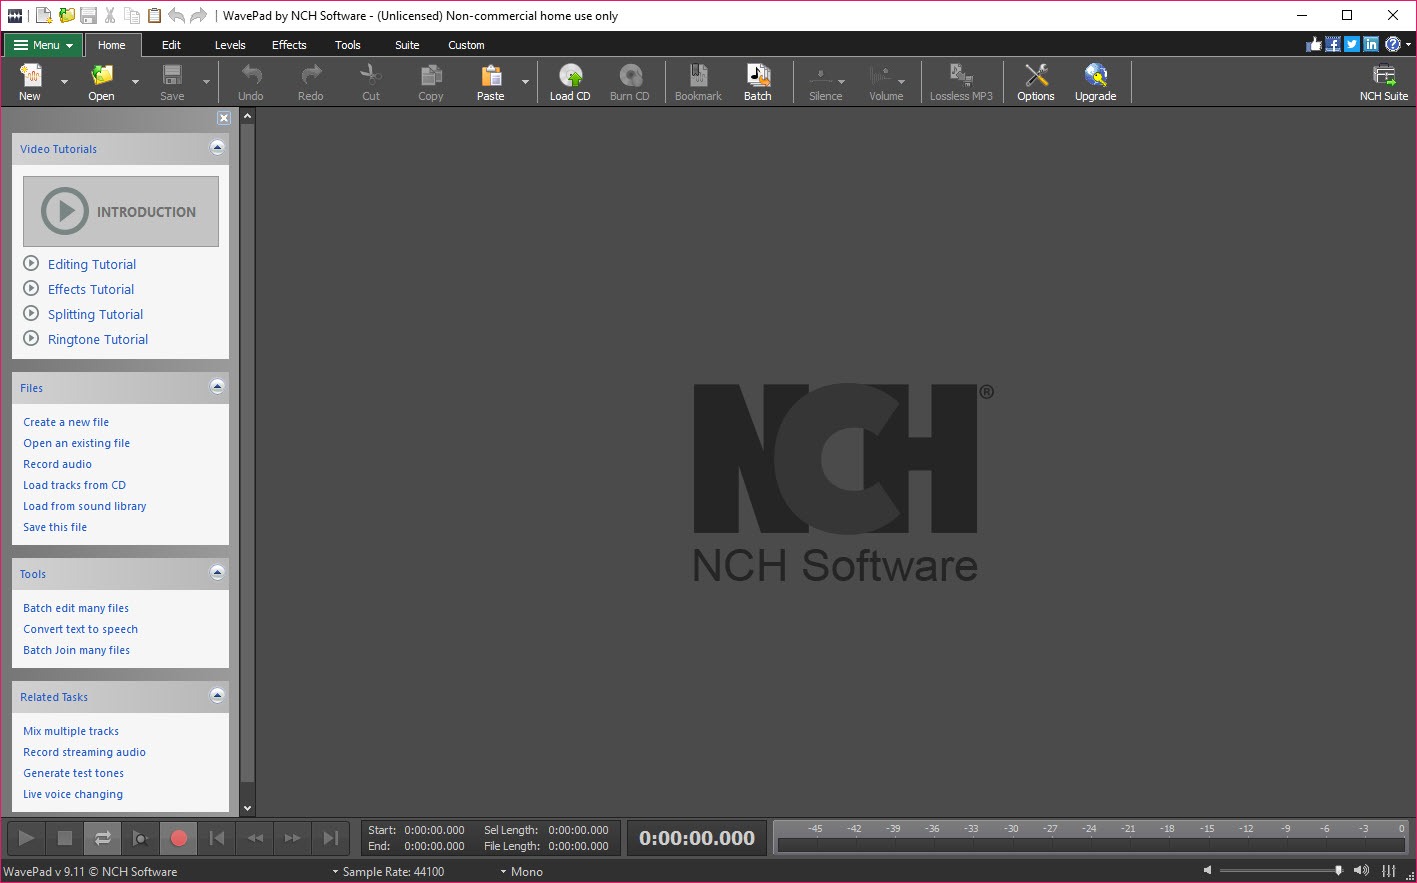Open the NCH Suite icon
Screen dimensions: 1417x883
[x=1383, y=82]
